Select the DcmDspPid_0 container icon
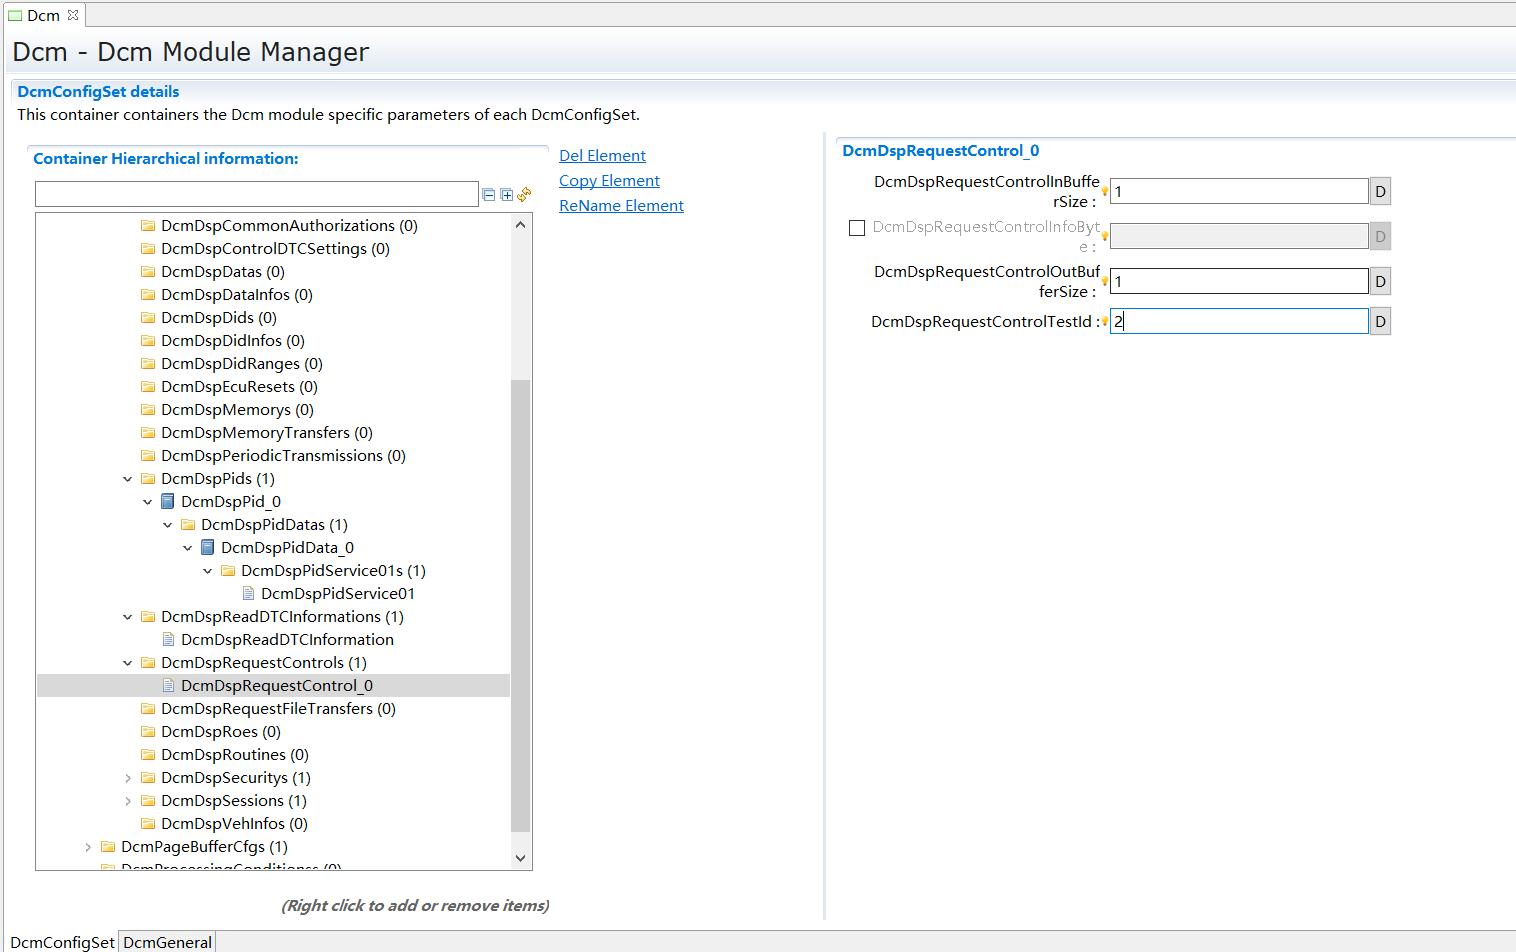 coord(168,502)
